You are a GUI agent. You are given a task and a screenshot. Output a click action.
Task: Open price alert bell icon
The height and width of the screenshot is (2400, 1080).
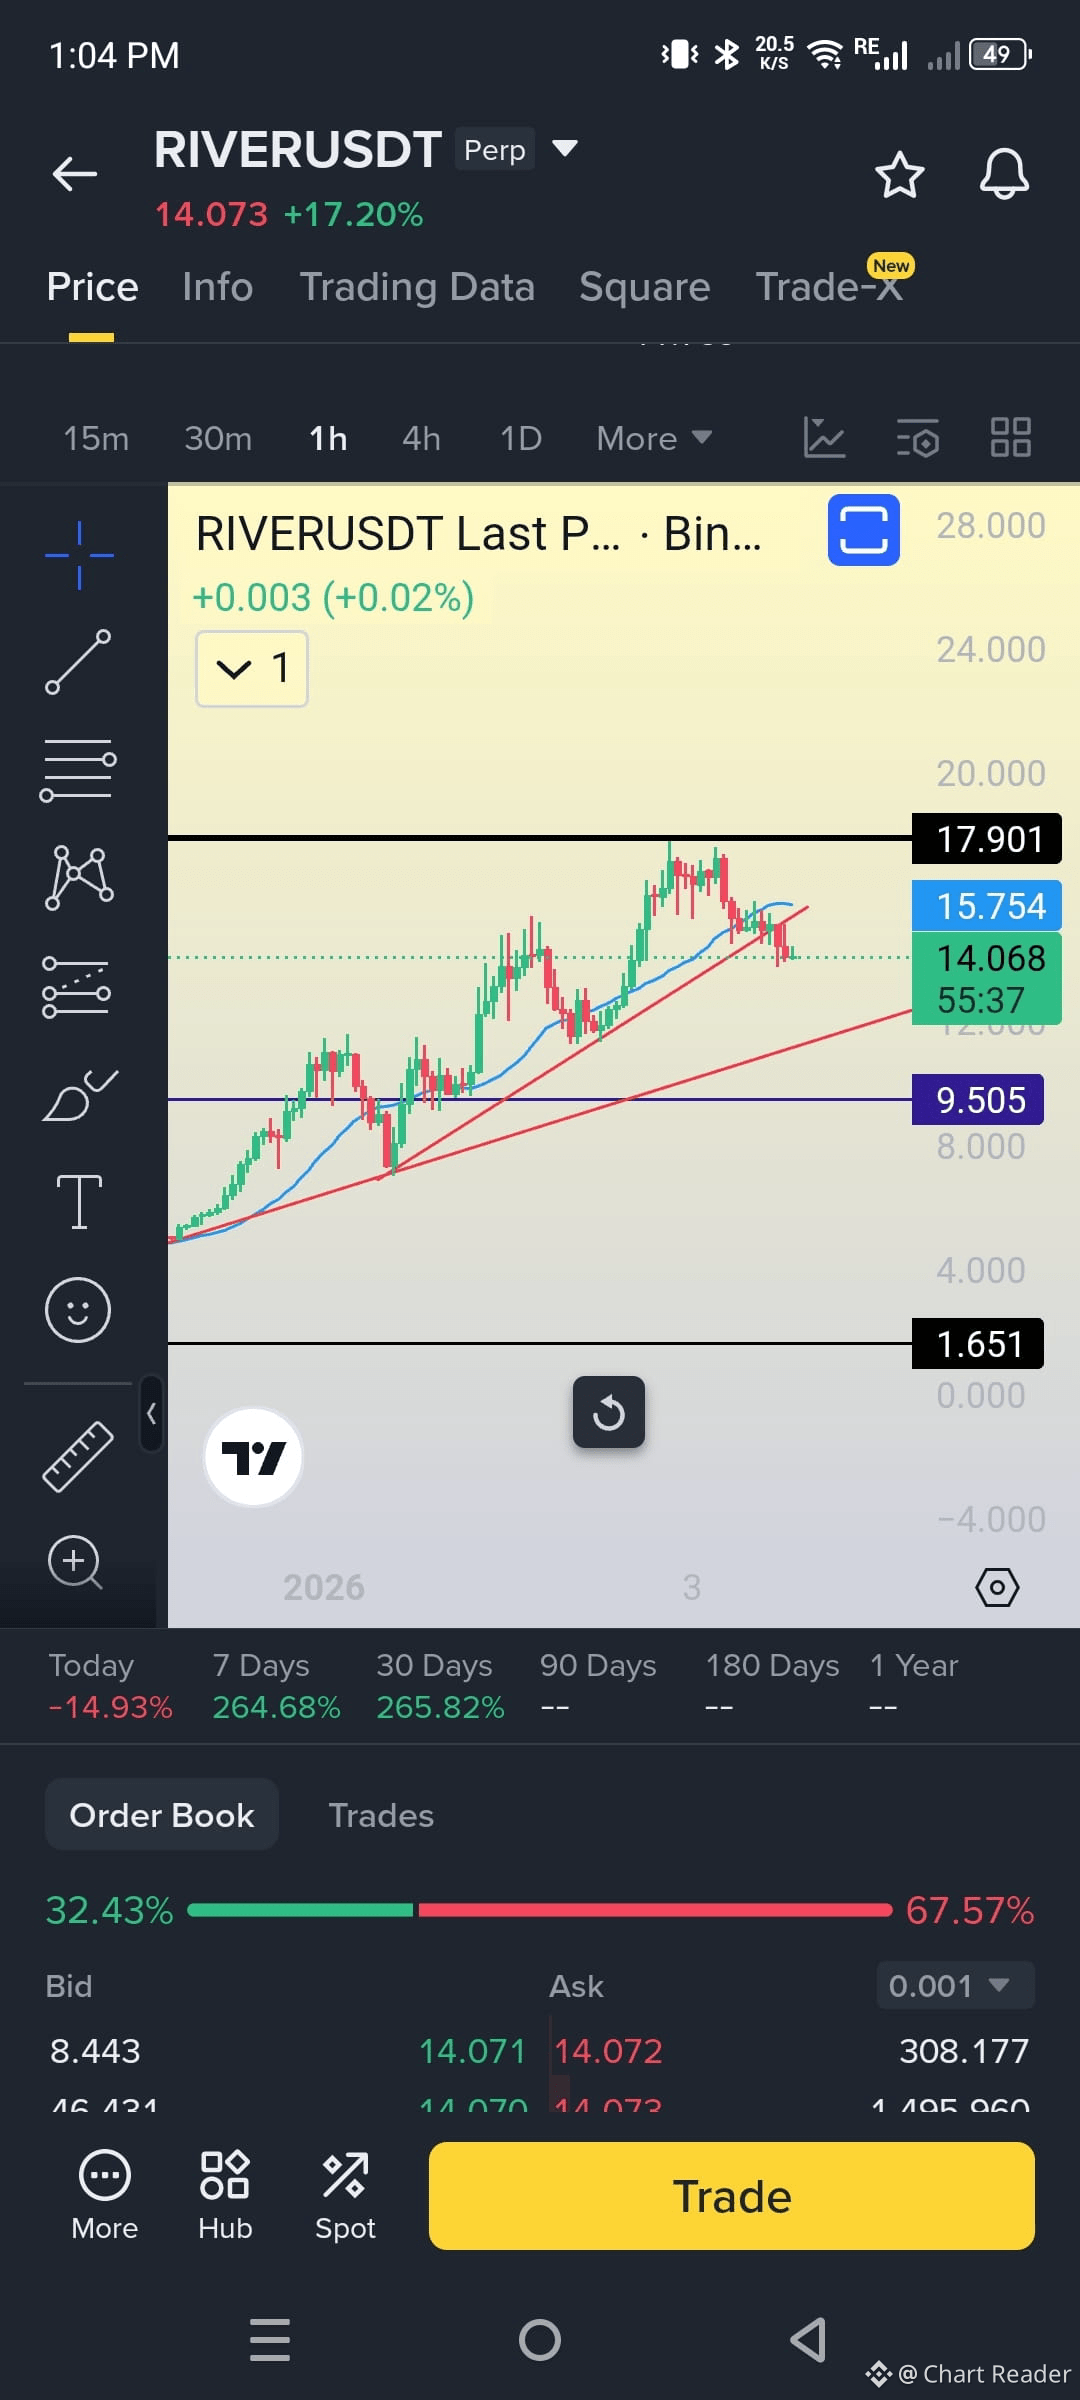[x=1004, y=175]
